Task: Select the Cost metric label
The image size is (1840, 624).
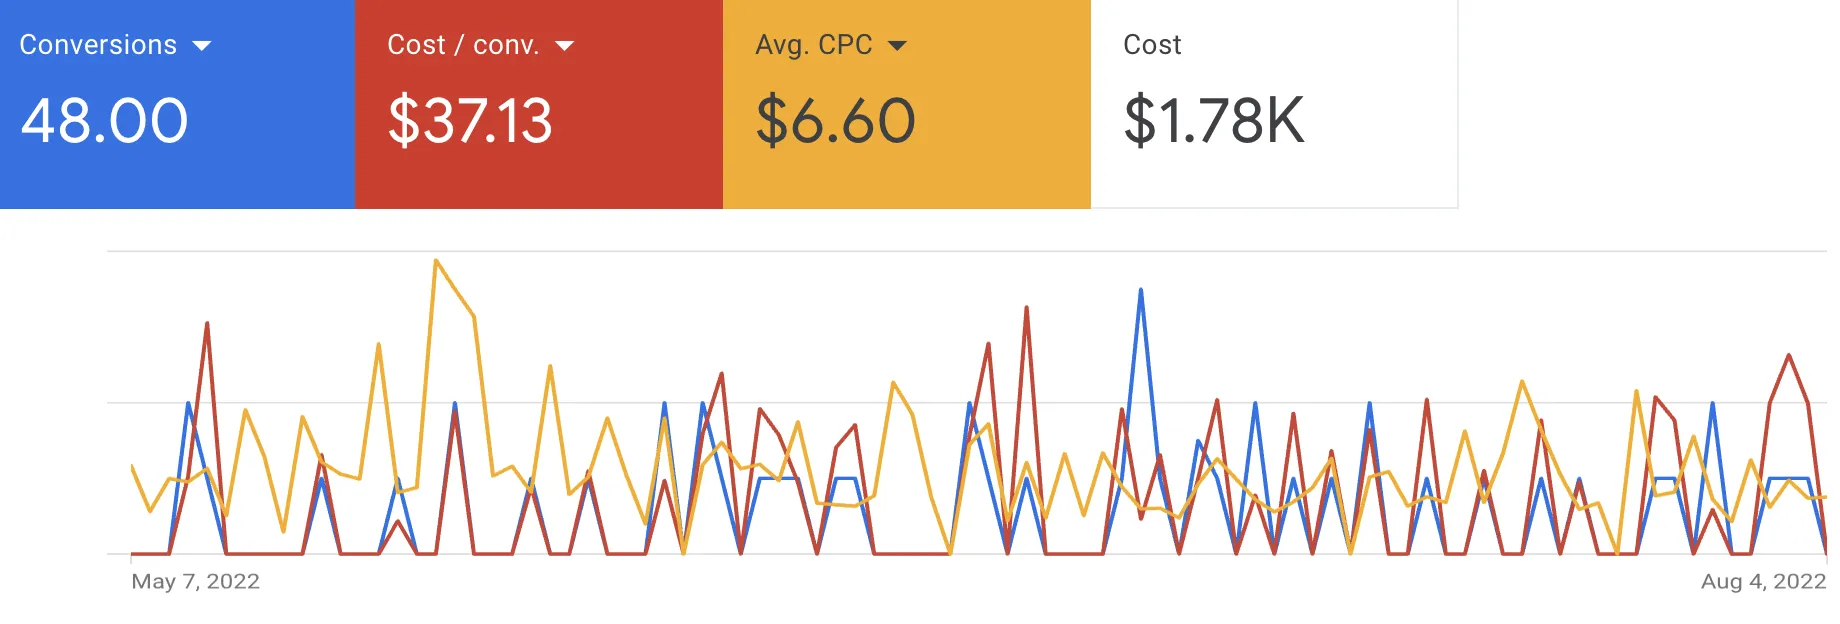Action: click(x=1152, y=45)
